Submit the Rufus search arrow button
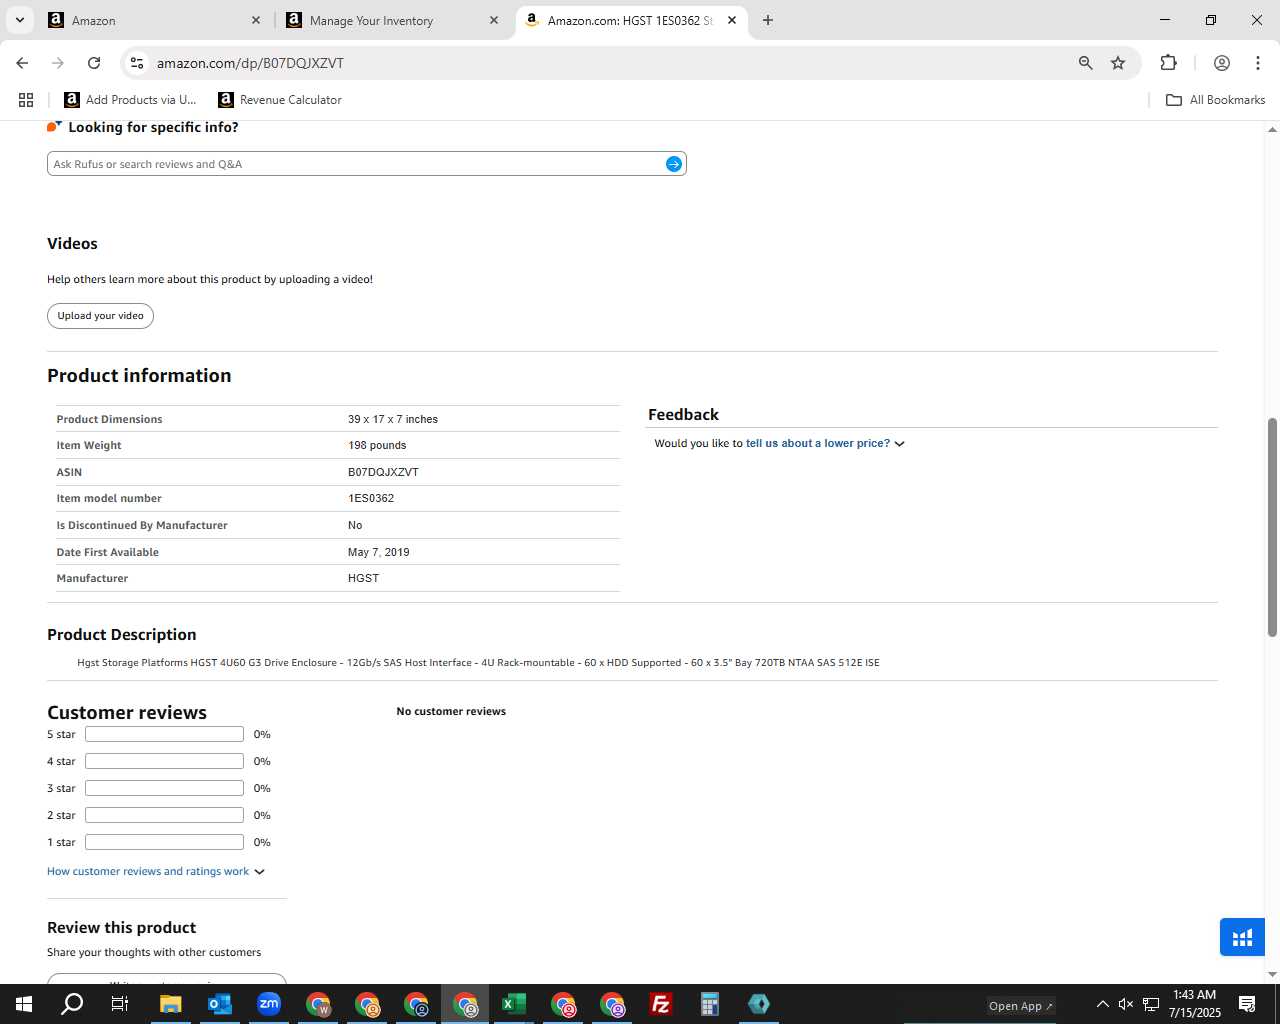Image resolution: width=1280 pixels, height=1024 pixels. 674,164
